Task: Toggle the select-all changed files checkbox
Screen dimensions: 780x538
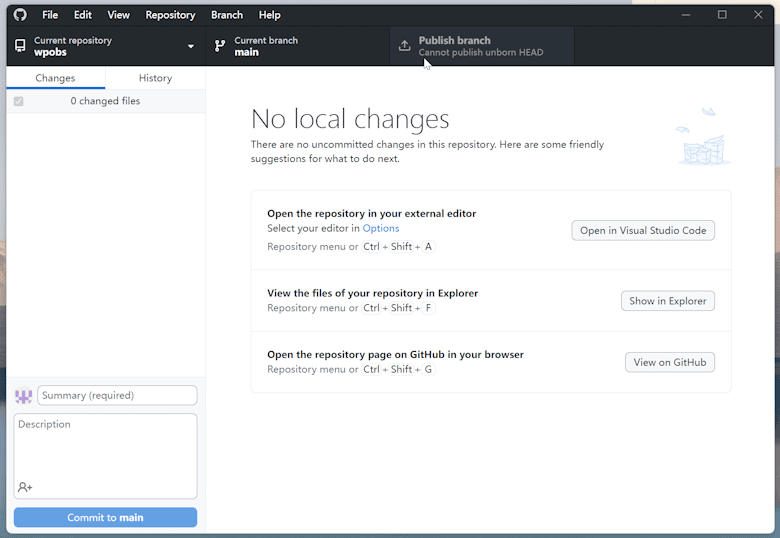Action: pyautogui.click(x=18, y=101)
